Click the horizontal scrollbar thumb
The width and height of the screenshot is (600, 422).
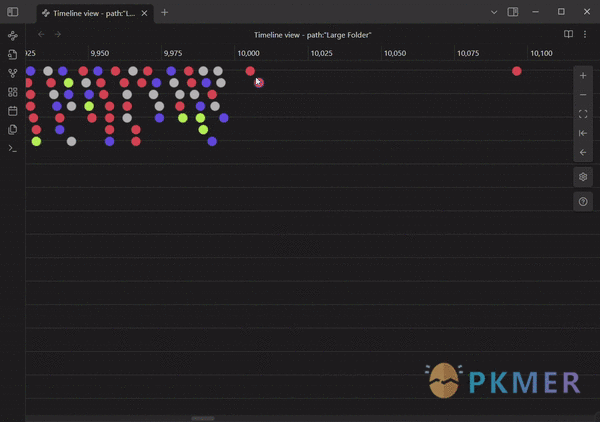203,419
